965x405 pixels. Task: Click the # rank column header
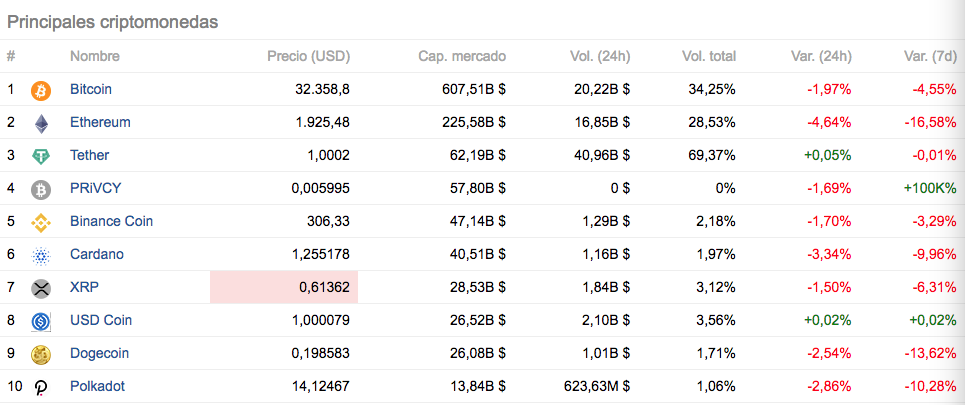pos(11,57)
